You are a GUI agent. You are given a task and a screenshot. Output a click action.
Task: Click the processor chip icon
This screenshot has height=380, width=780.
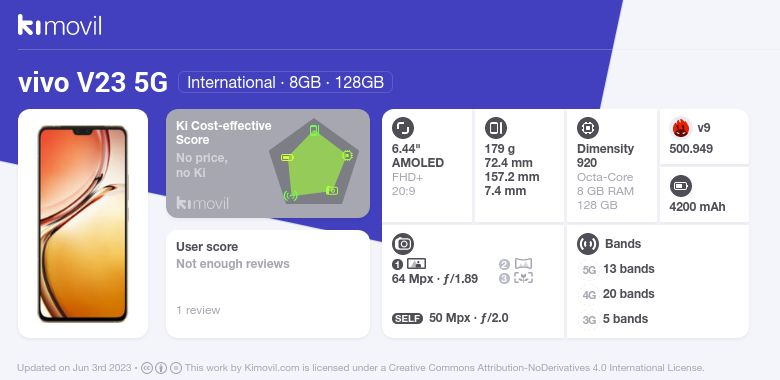[x=588, y=128]
